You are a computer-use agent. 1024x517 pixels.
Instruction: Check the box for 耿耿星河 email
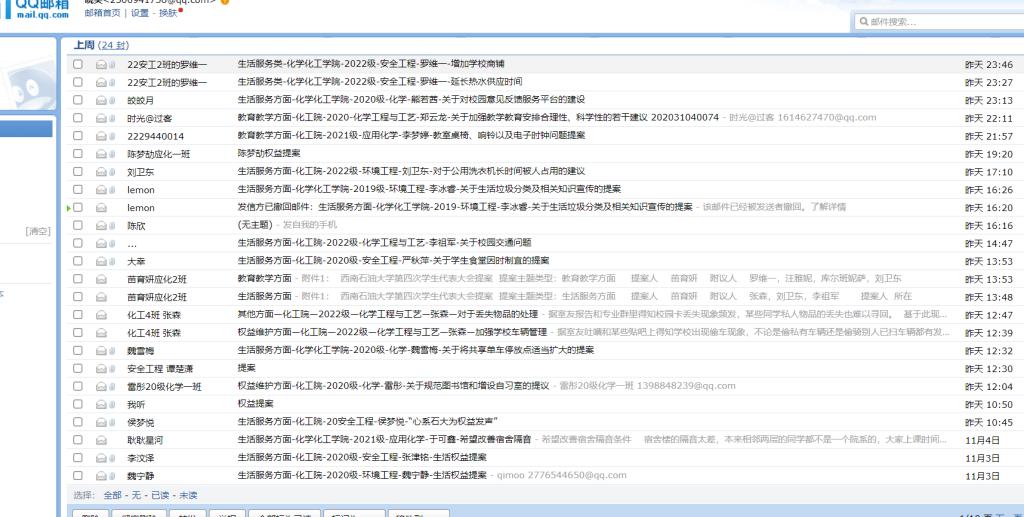click(x=77, y=440)
